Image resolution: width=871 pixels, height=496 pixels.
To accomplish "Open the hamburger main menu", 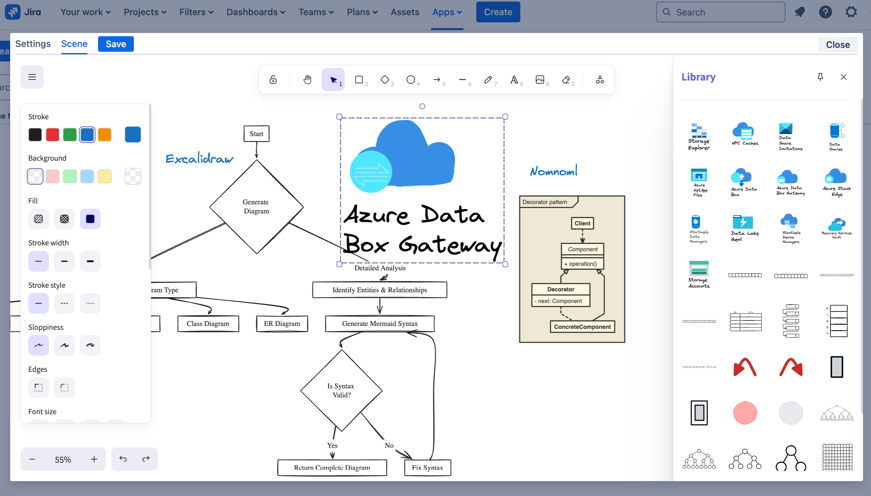I will (x=32, y=77).
